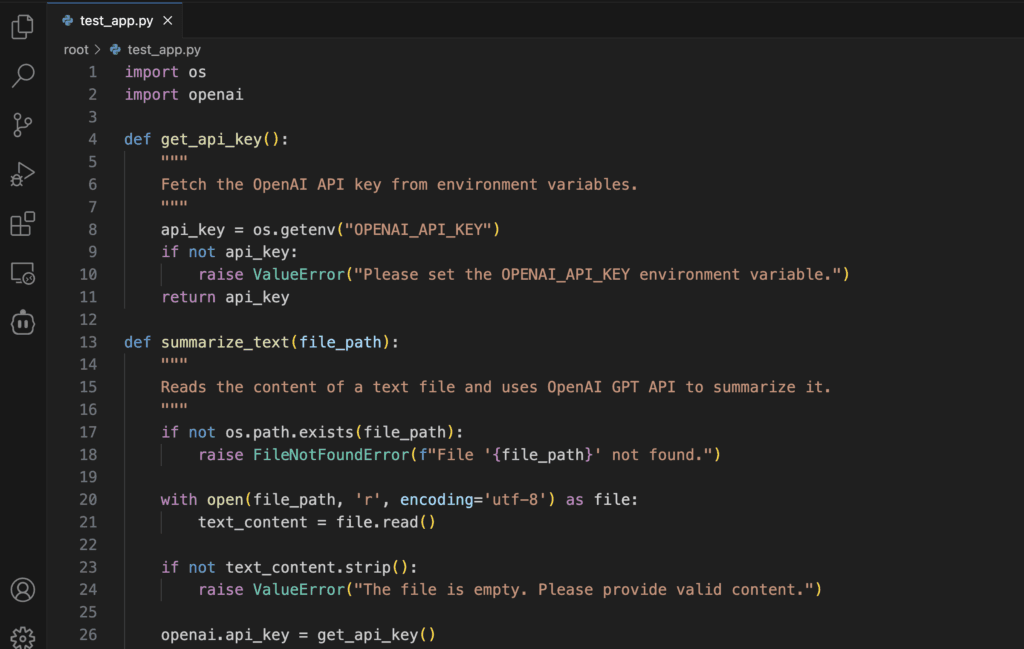Open the Explorer view in the activity bar
This screenshot has height=649, width=1024.
tap(23, 26)
